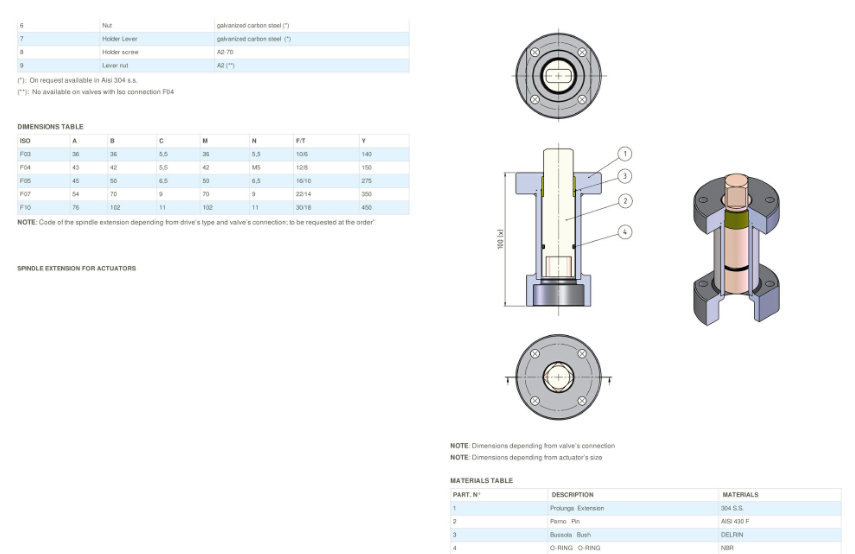Select the "MATERIALS TABLE" heading
Image resolution: width=855 pixels, height=554 pixels.
pyautogui.click(x=481, y=481)
